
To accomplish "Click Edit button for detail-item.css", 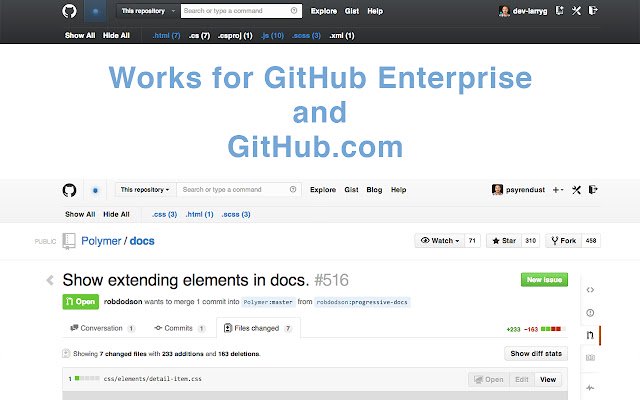I will click(x=522, y=380).
